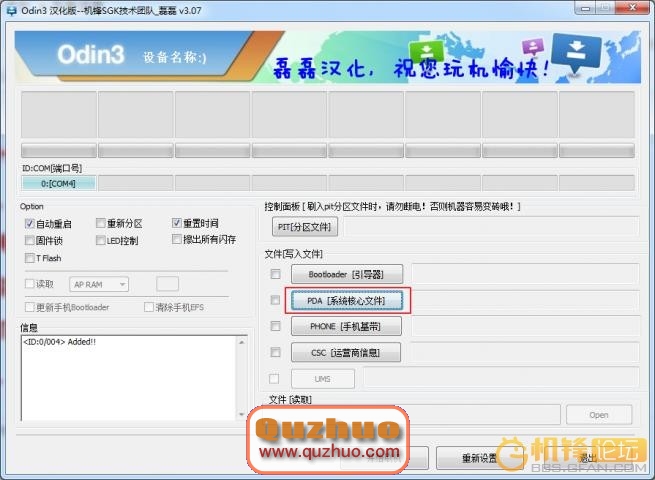The width and height of the screenshot is (655, 480).
Task: Tick the LED控制 checkbox
Action: click(x=100, y=240)
